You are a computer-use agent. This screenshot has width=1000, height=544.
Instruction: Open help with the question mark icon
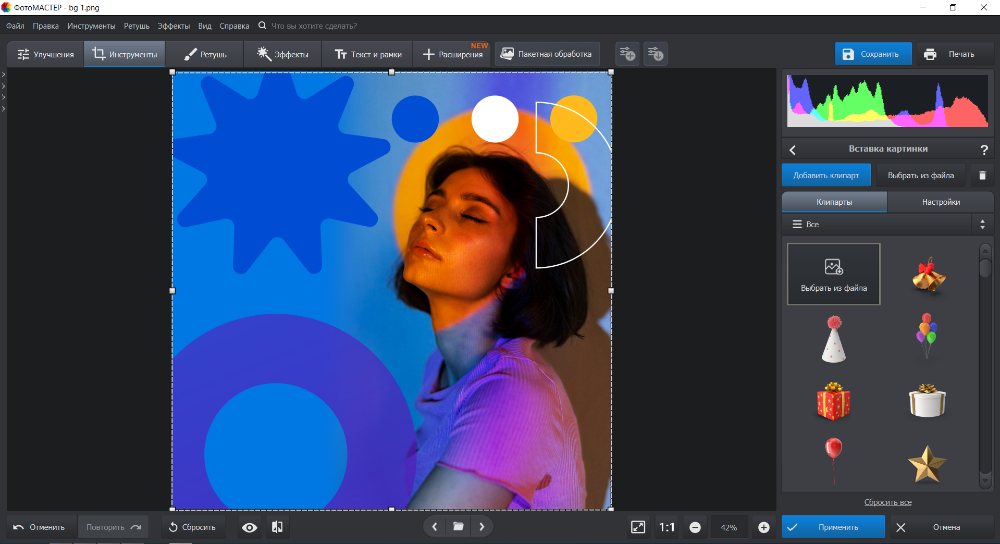click(984, 150)
